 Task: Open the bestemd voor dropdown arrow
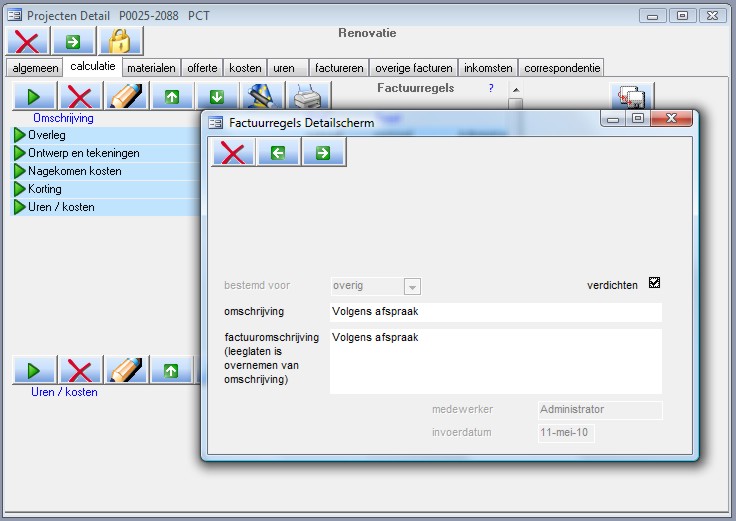(412, 286)
